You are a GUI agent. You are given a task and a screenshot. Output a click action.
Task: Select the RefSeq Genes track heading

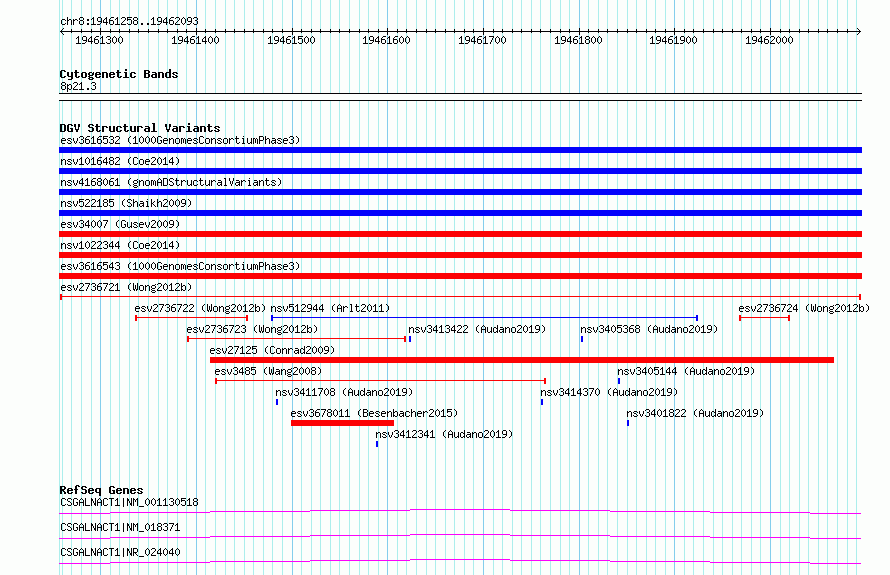(101, 490)
